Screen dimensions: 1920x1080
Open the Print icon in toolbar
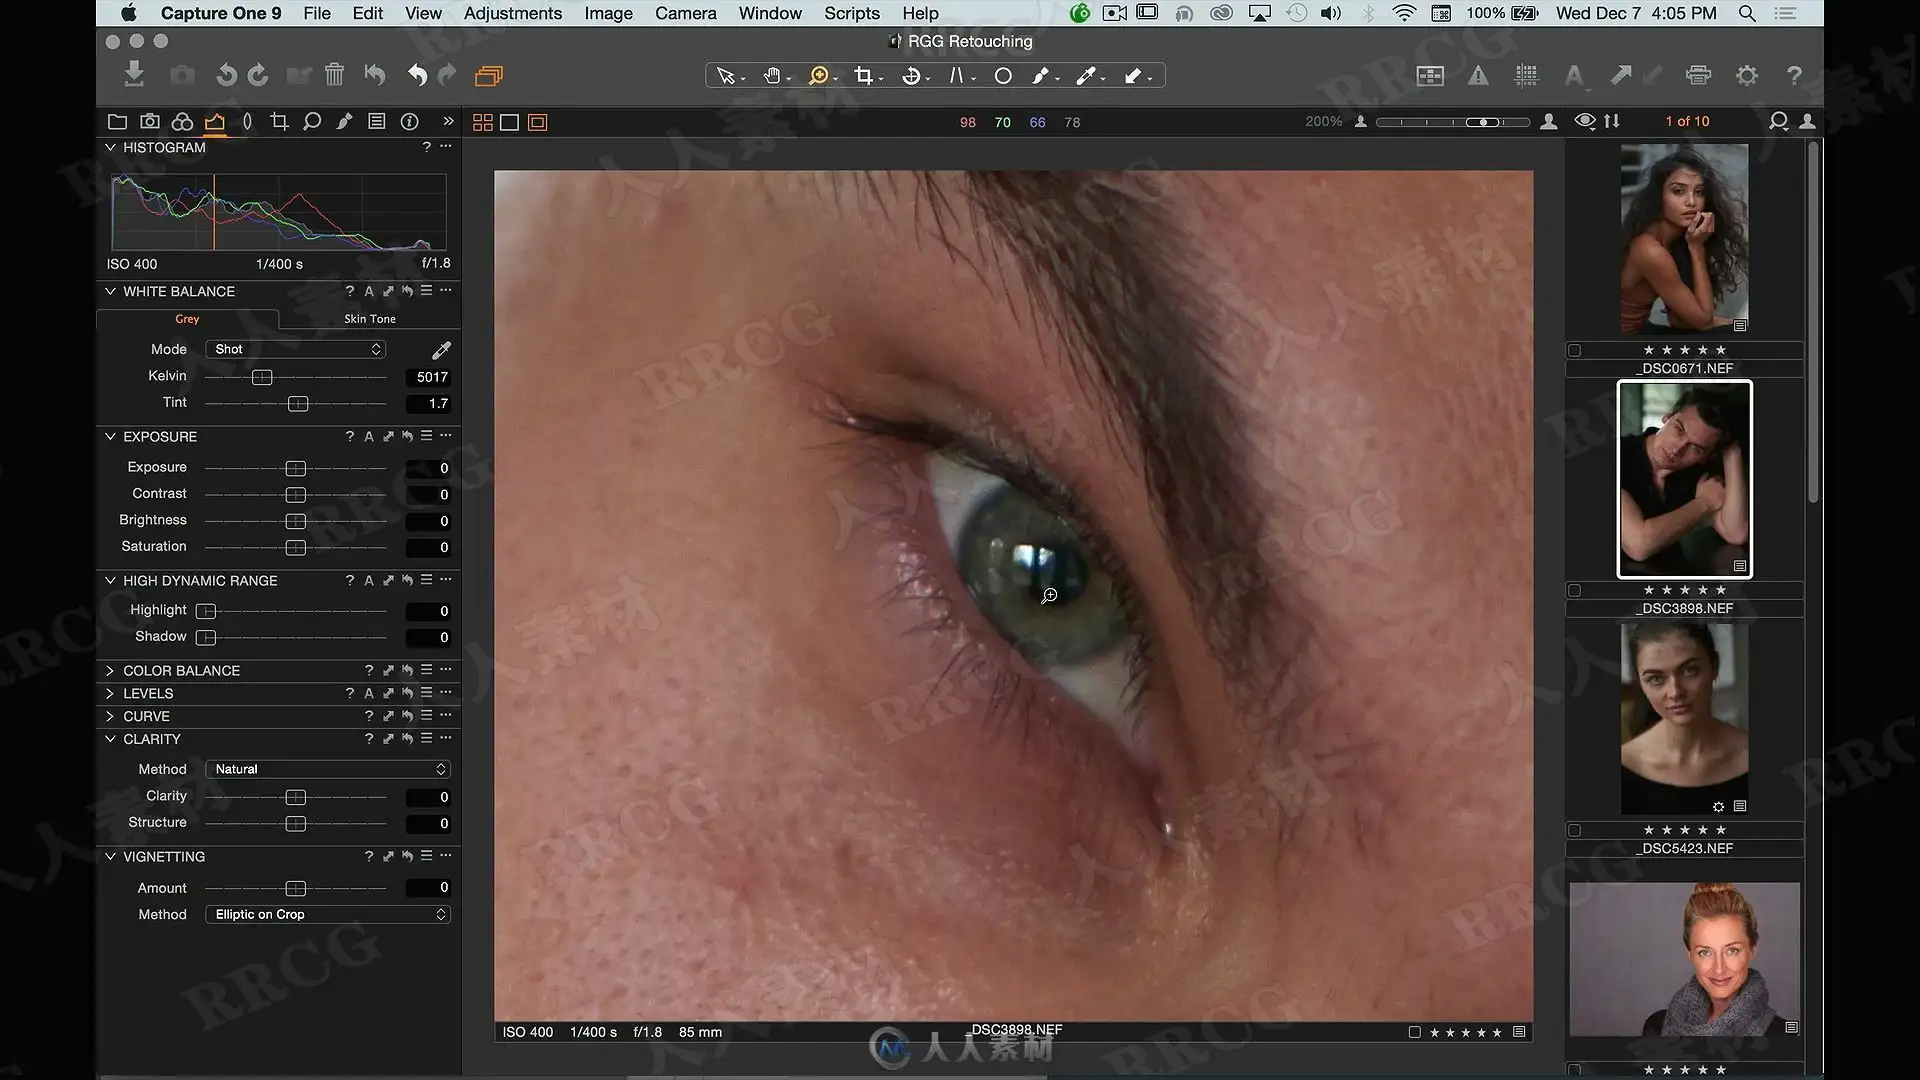click(x=1698, y=76)
